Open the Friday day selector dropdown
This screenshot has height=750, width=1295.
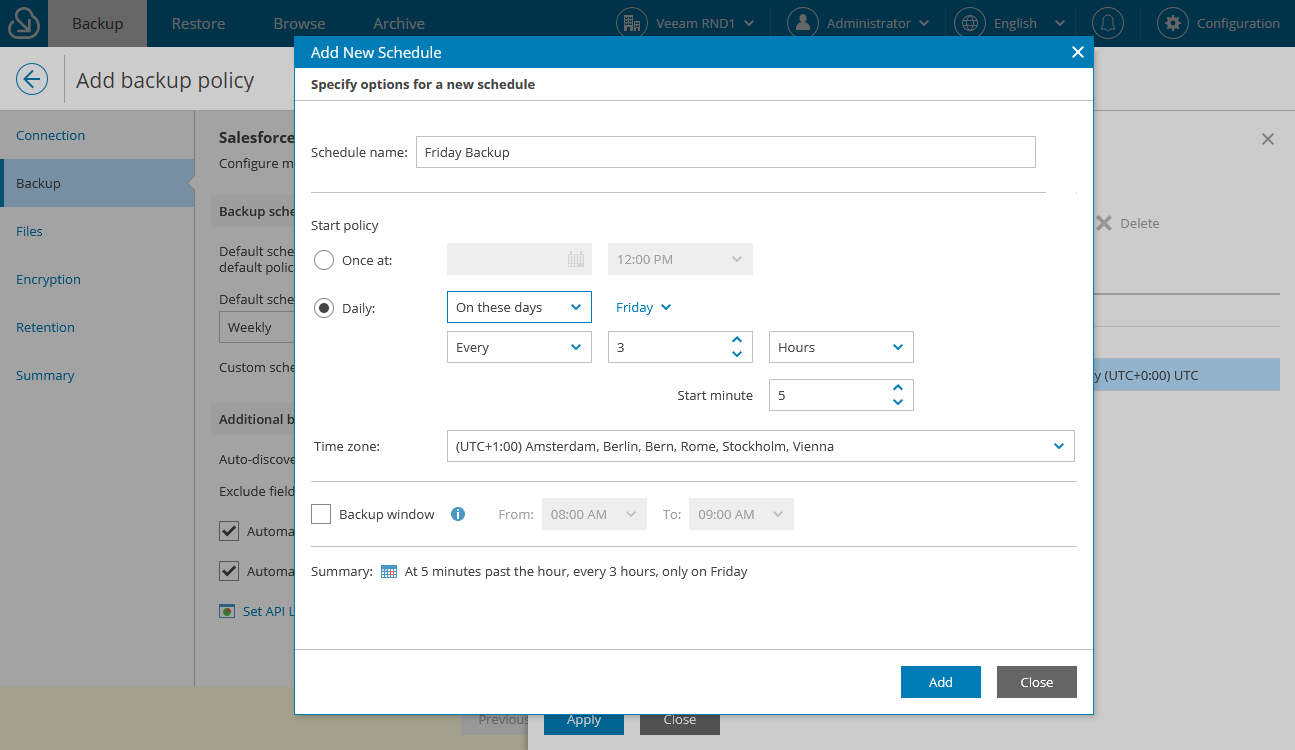(x=642, y=307)
